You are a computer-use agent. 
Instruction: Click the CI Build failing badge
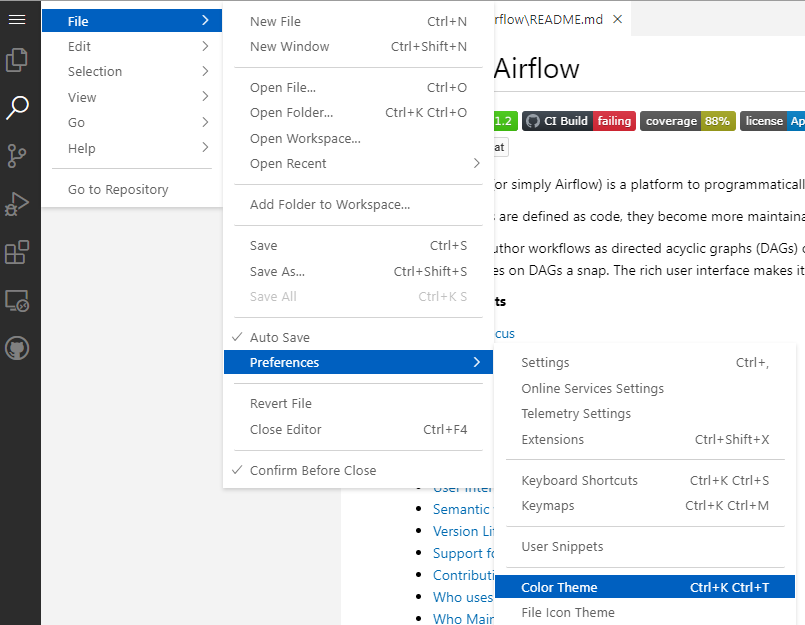click(579, 121)
